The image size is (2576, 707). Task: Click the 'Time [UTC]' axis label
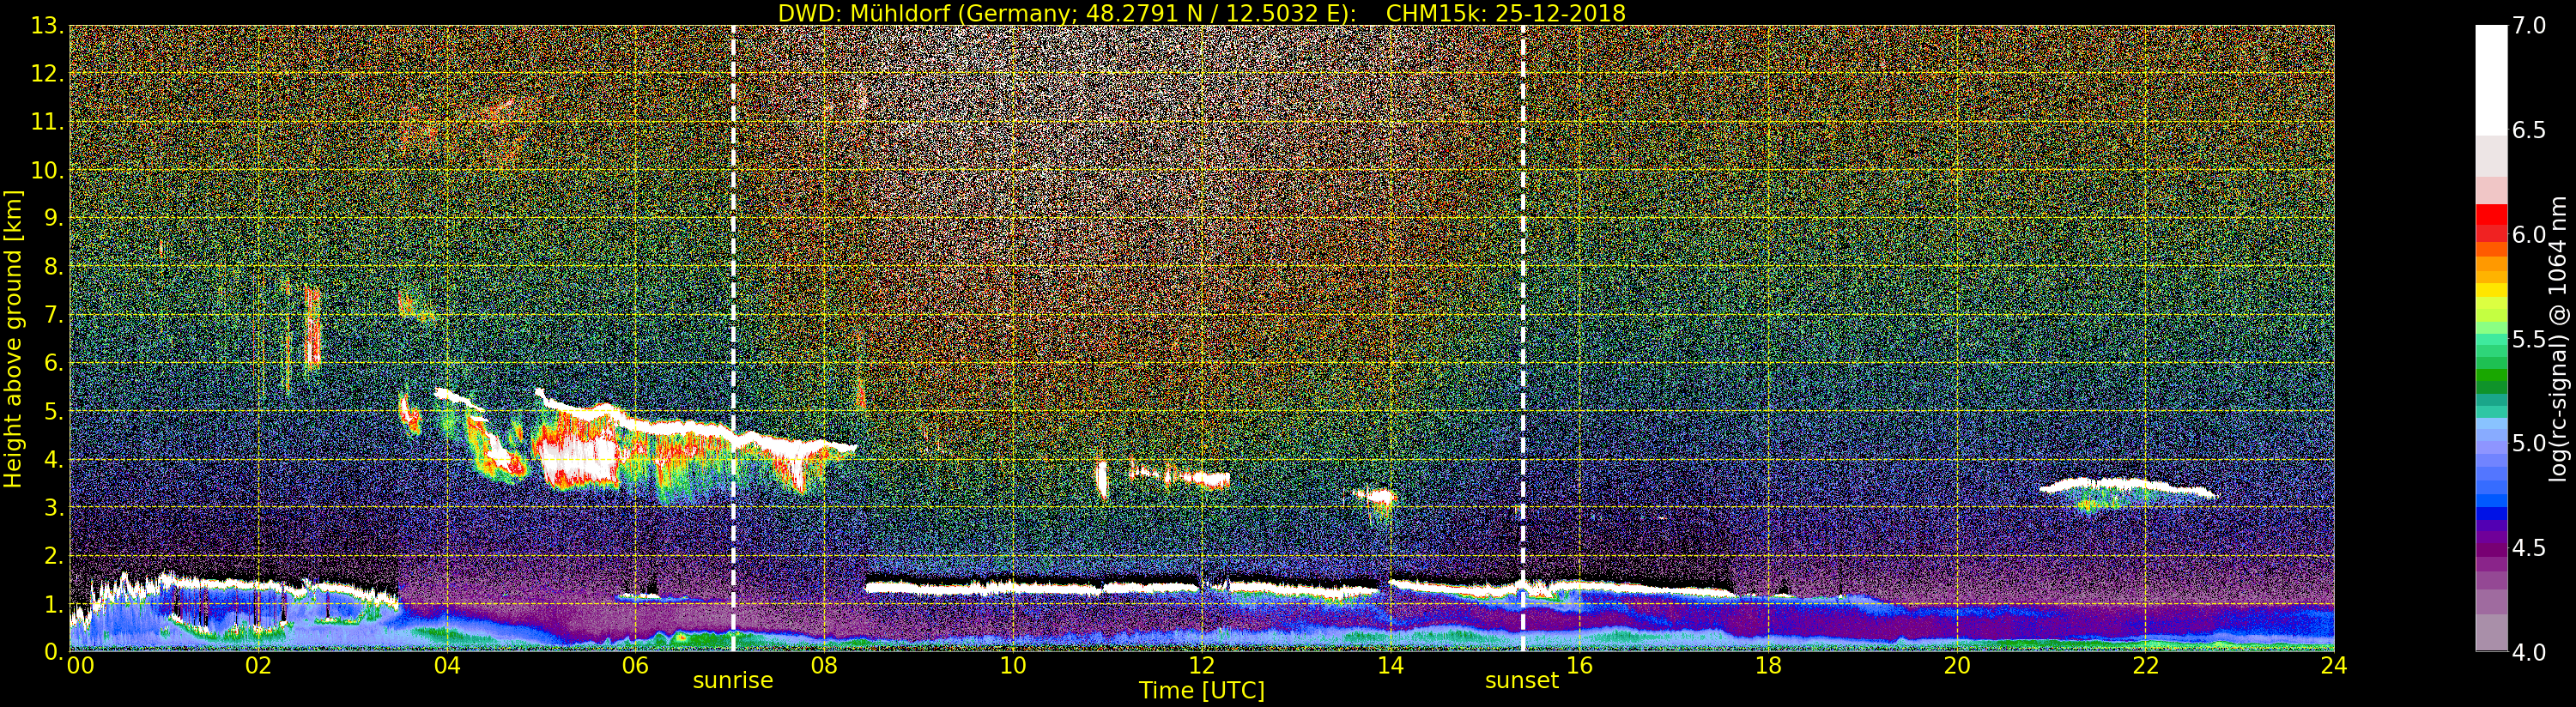tap(1202, 691)
